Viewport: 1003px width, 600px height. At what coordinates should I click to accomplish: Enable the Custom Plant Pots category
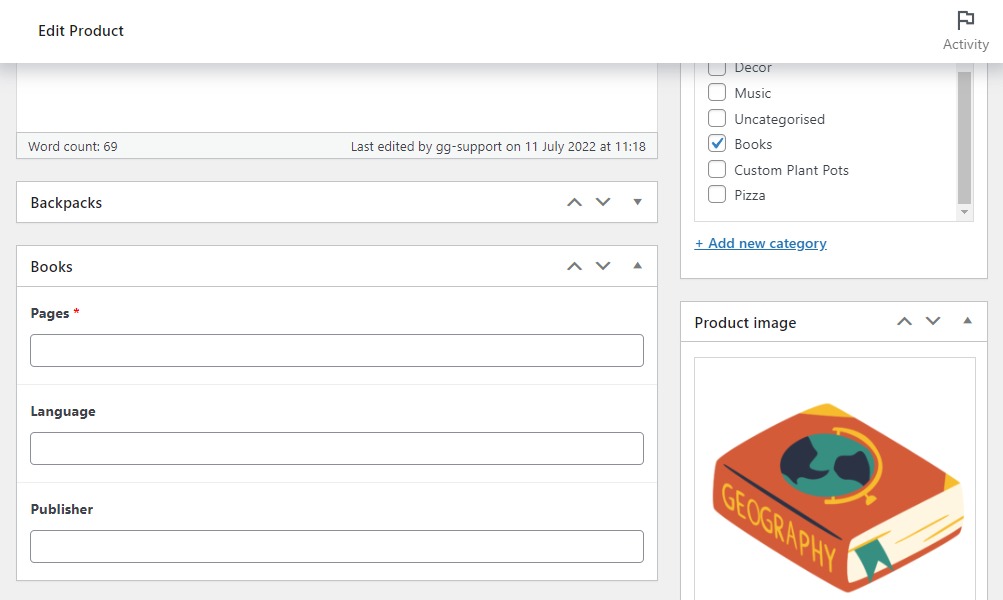pos(717,169)
